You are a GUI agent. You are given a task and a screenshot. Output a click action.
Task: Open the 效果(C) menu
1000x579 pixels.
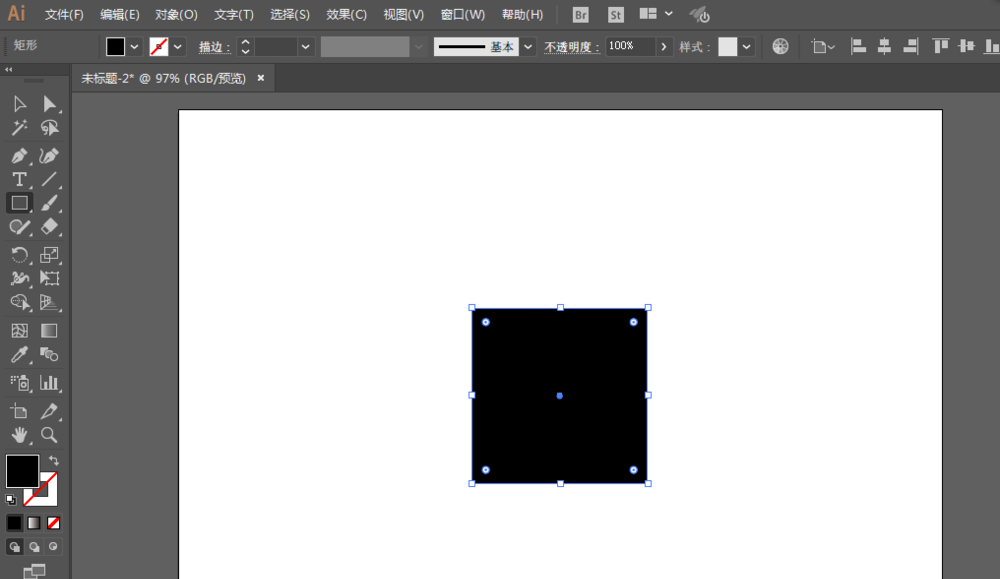coord(346,15)
